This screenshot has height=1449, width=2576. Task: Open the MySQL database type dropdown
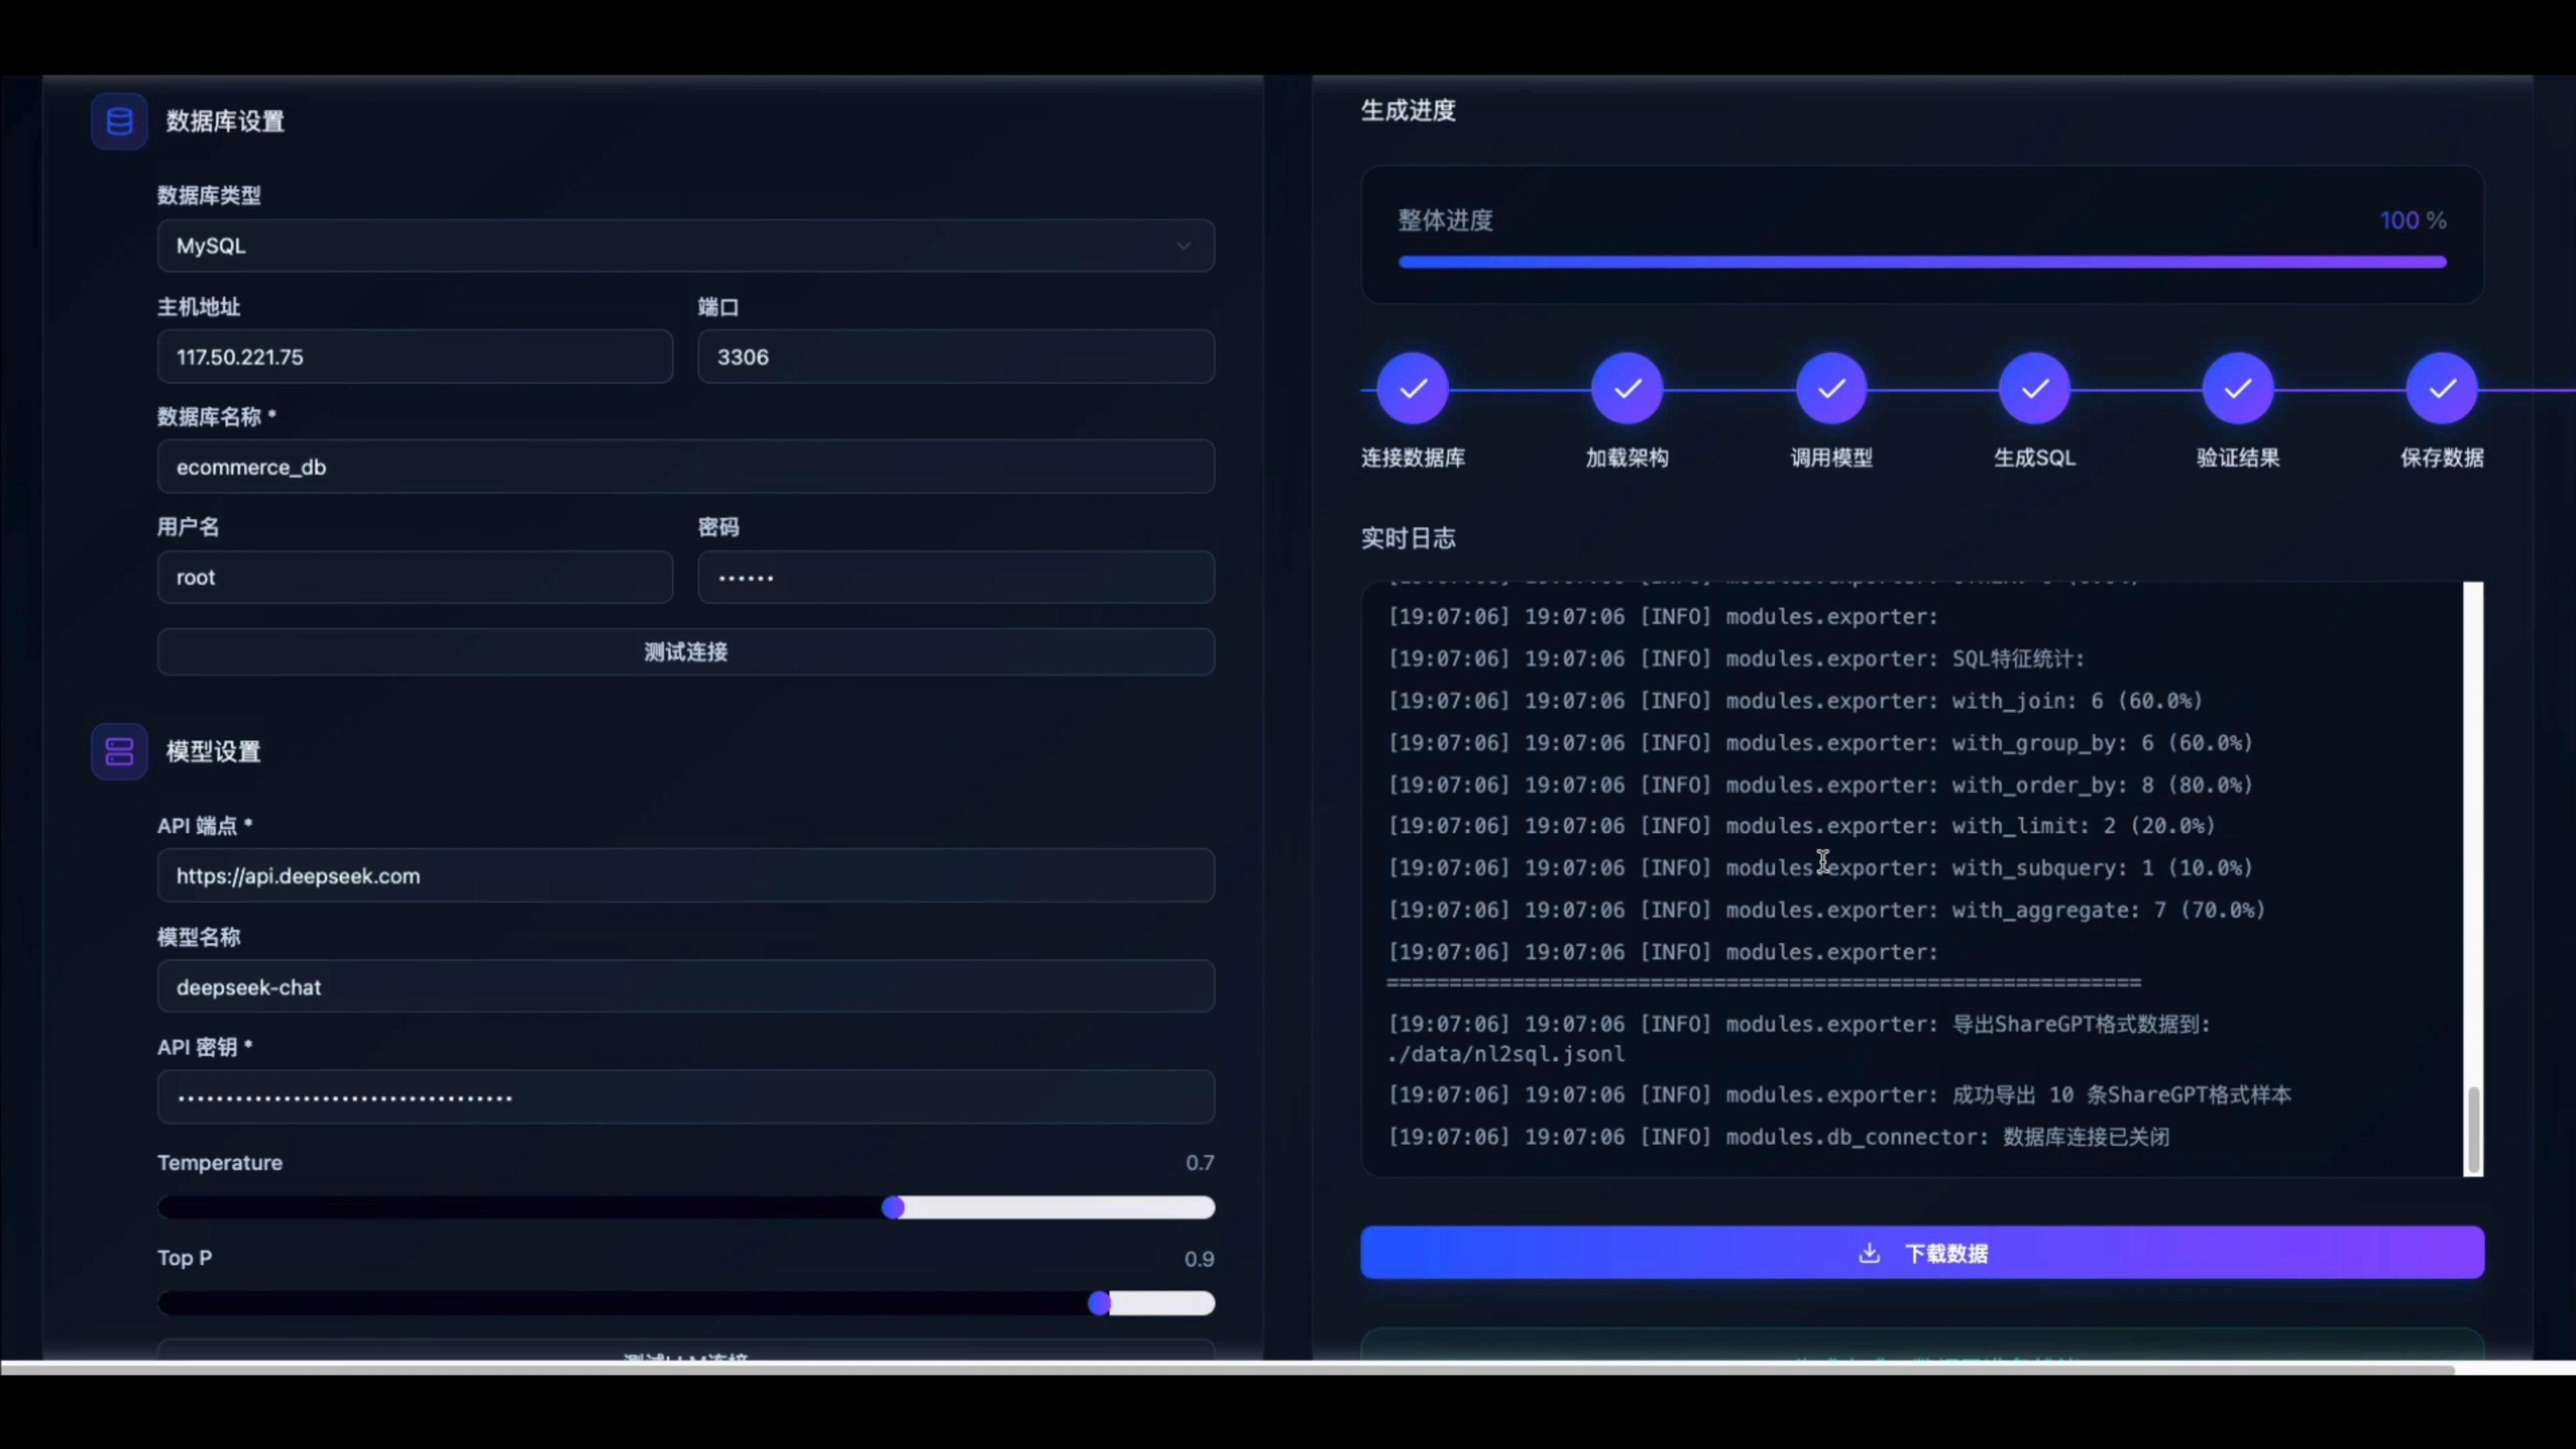pyautogui.click(x=685, y=246)
